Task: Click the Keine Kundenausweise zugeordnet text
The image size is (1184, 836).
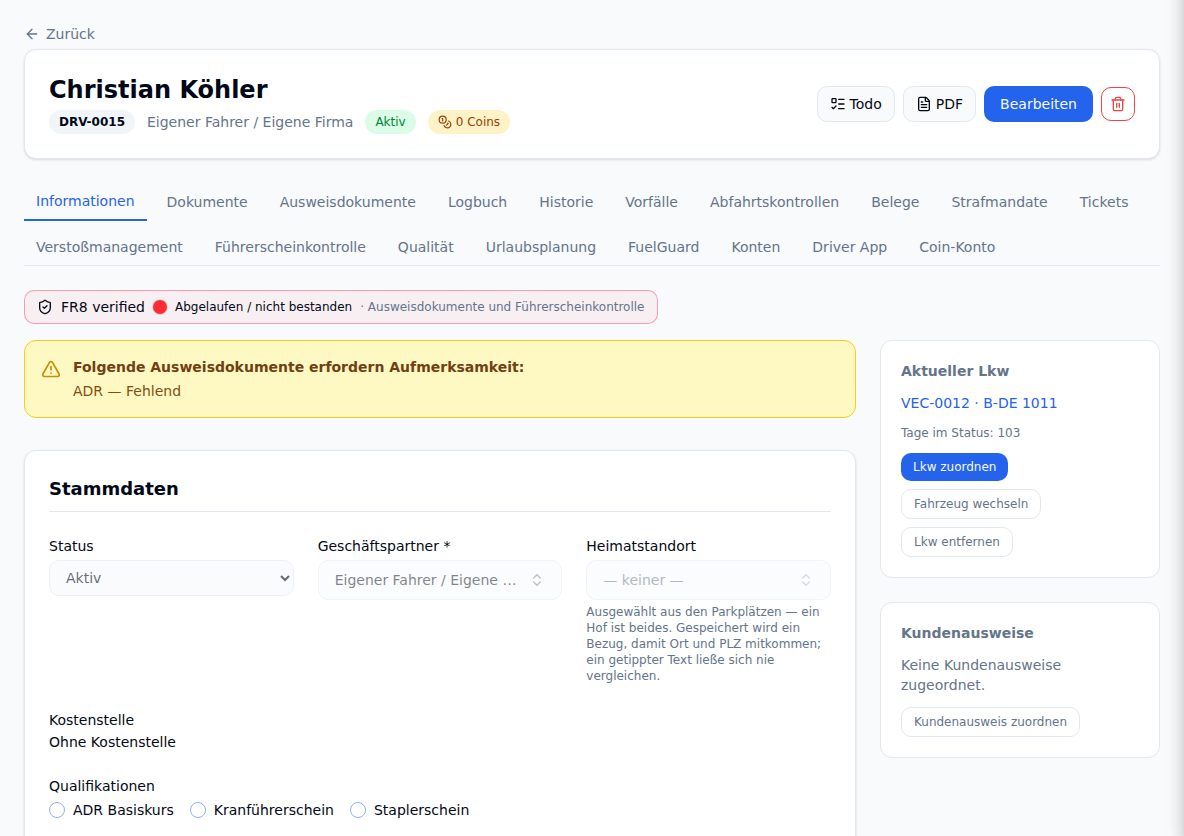Action: coord(981,675)
